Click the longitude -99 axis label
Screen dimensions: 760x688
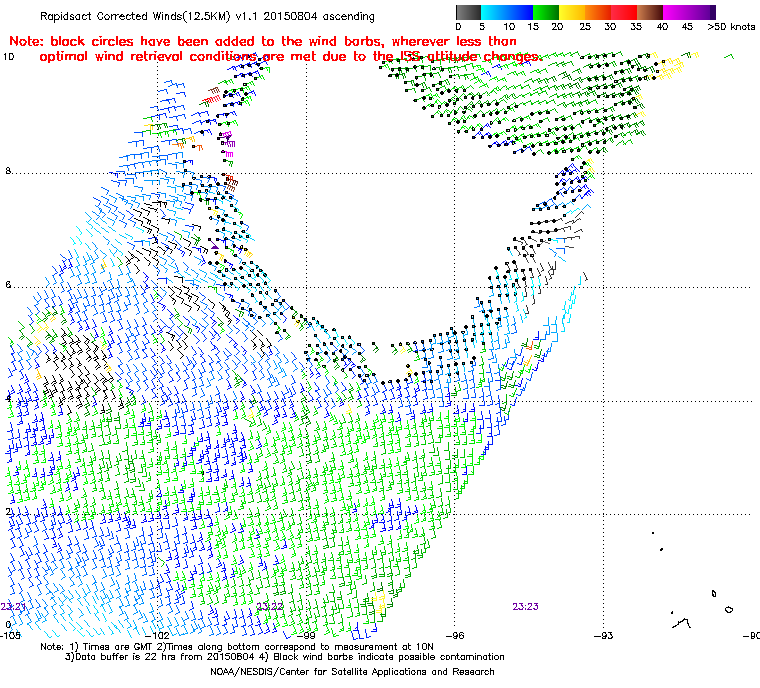(306, 635)
